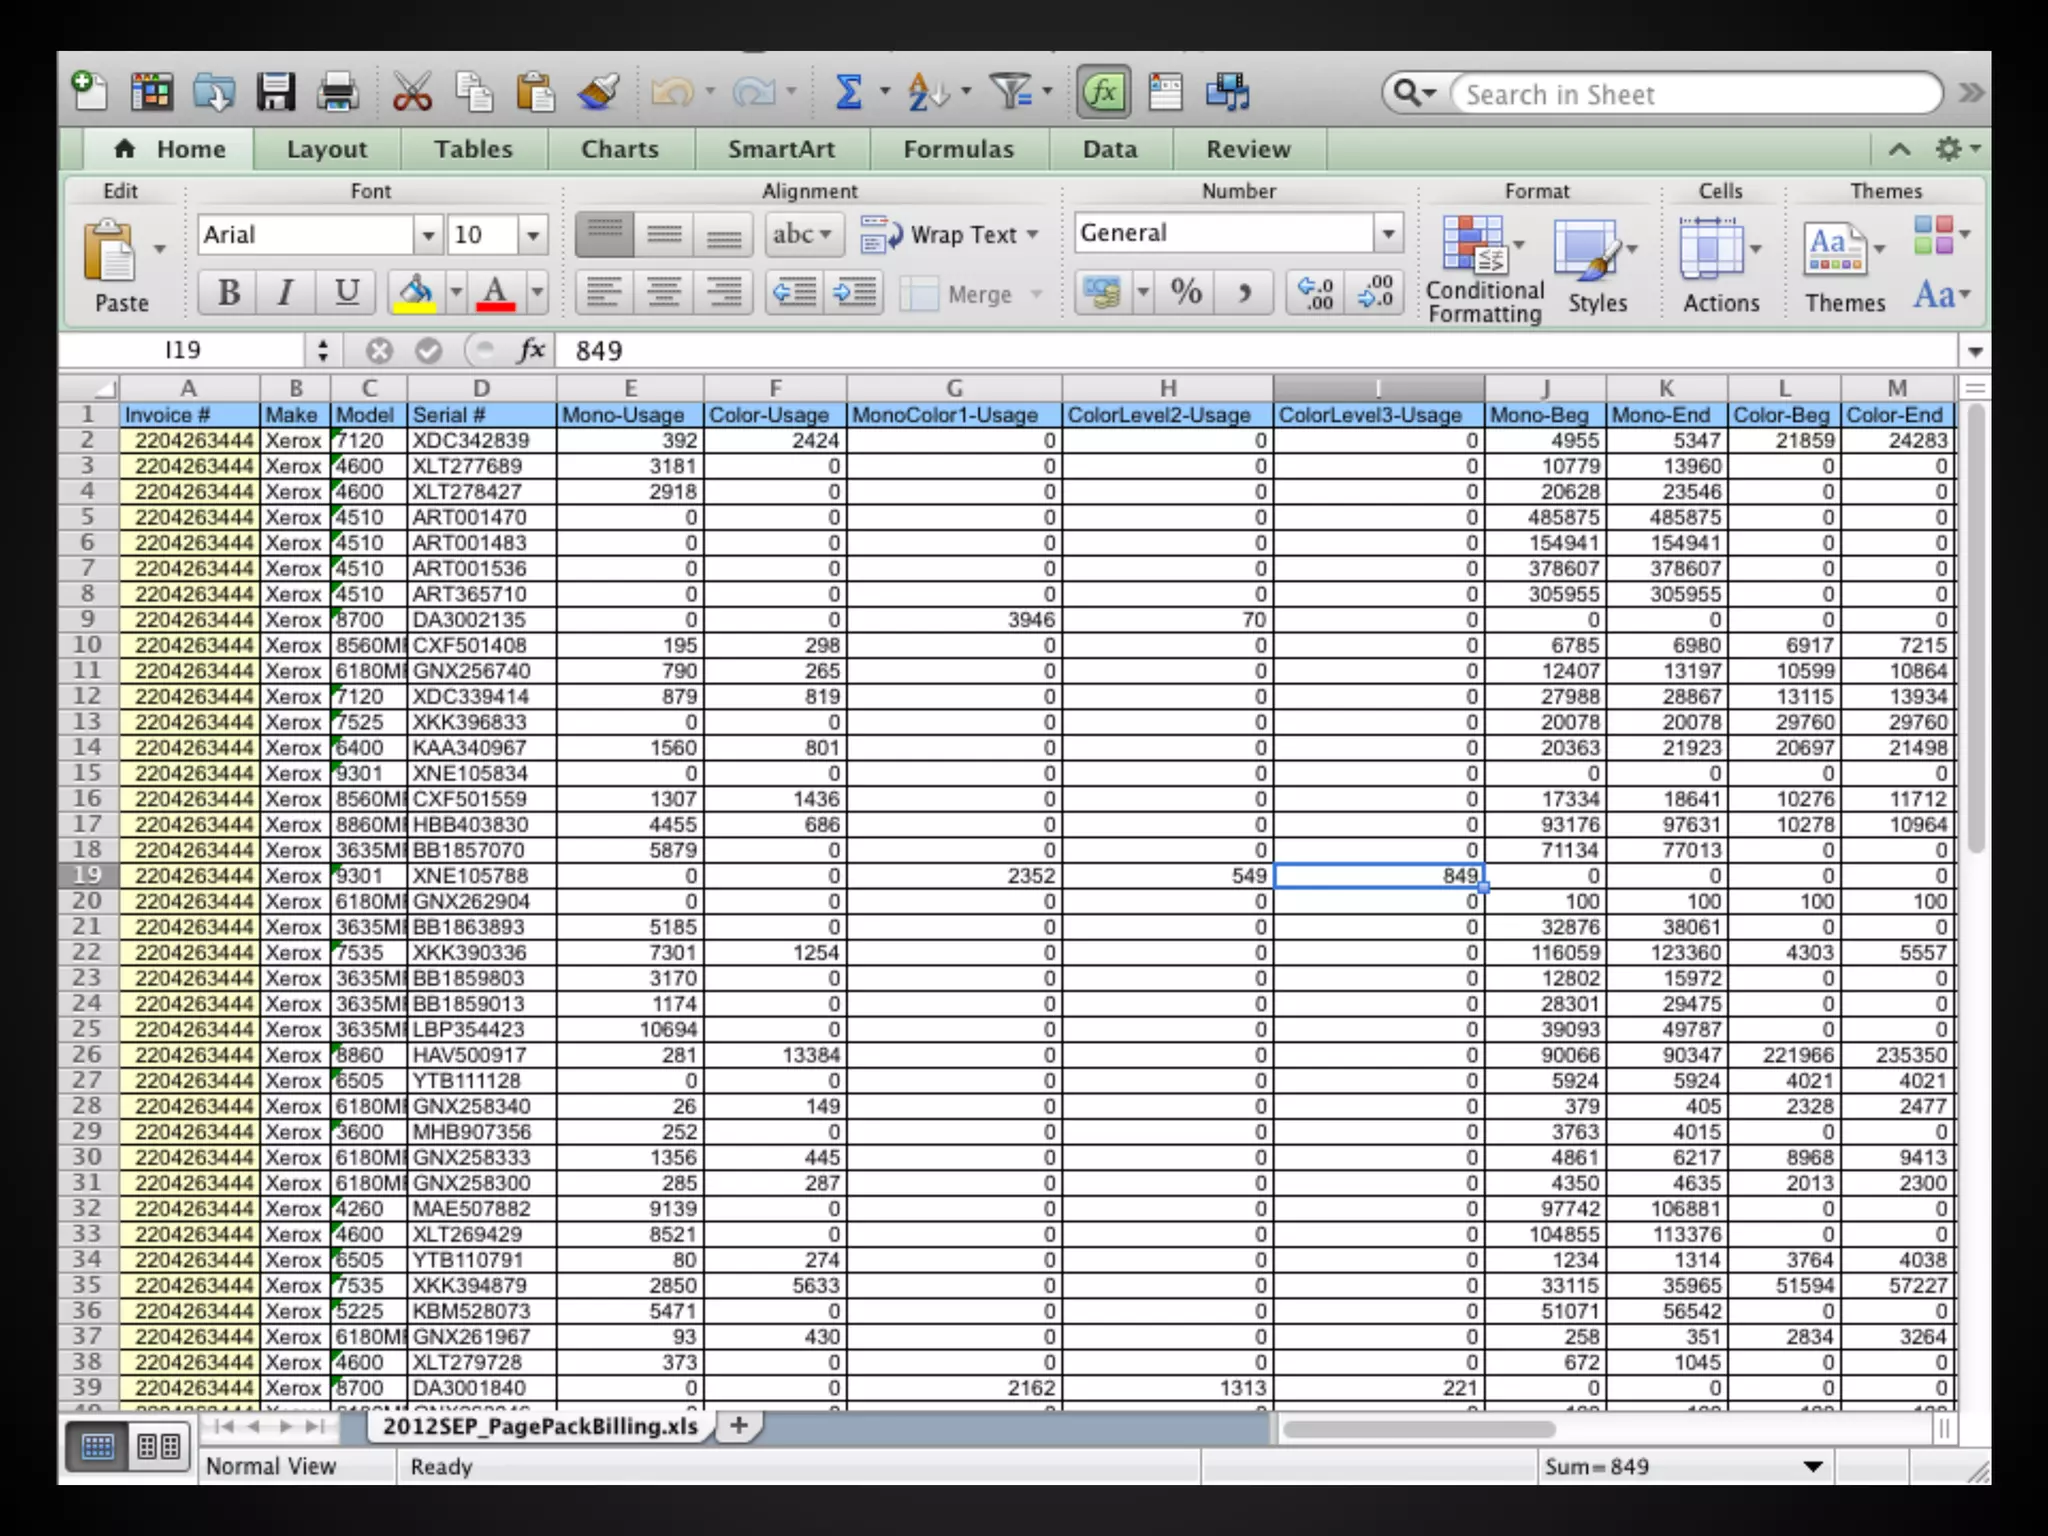The image size is (2048, 1536).
Task: Click the Wrap Text button
Action: (950, 235)
